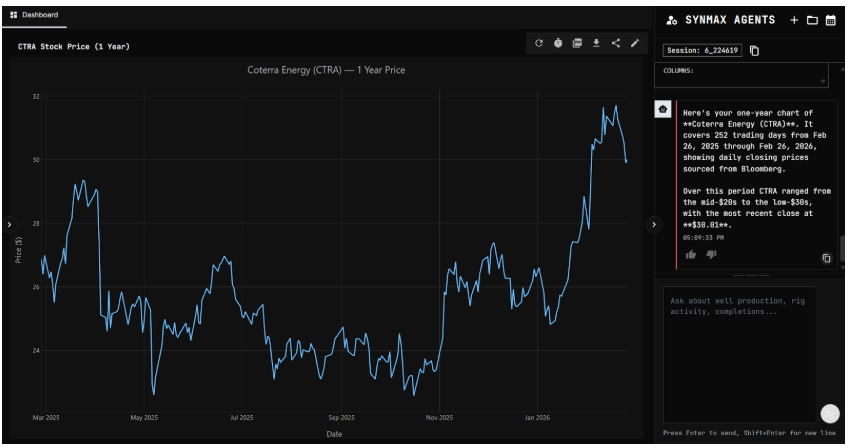Click the image export icon in chart toolbar
This screenshot has width=849, height=448.
pyautogui.click(x=577, y=43)
